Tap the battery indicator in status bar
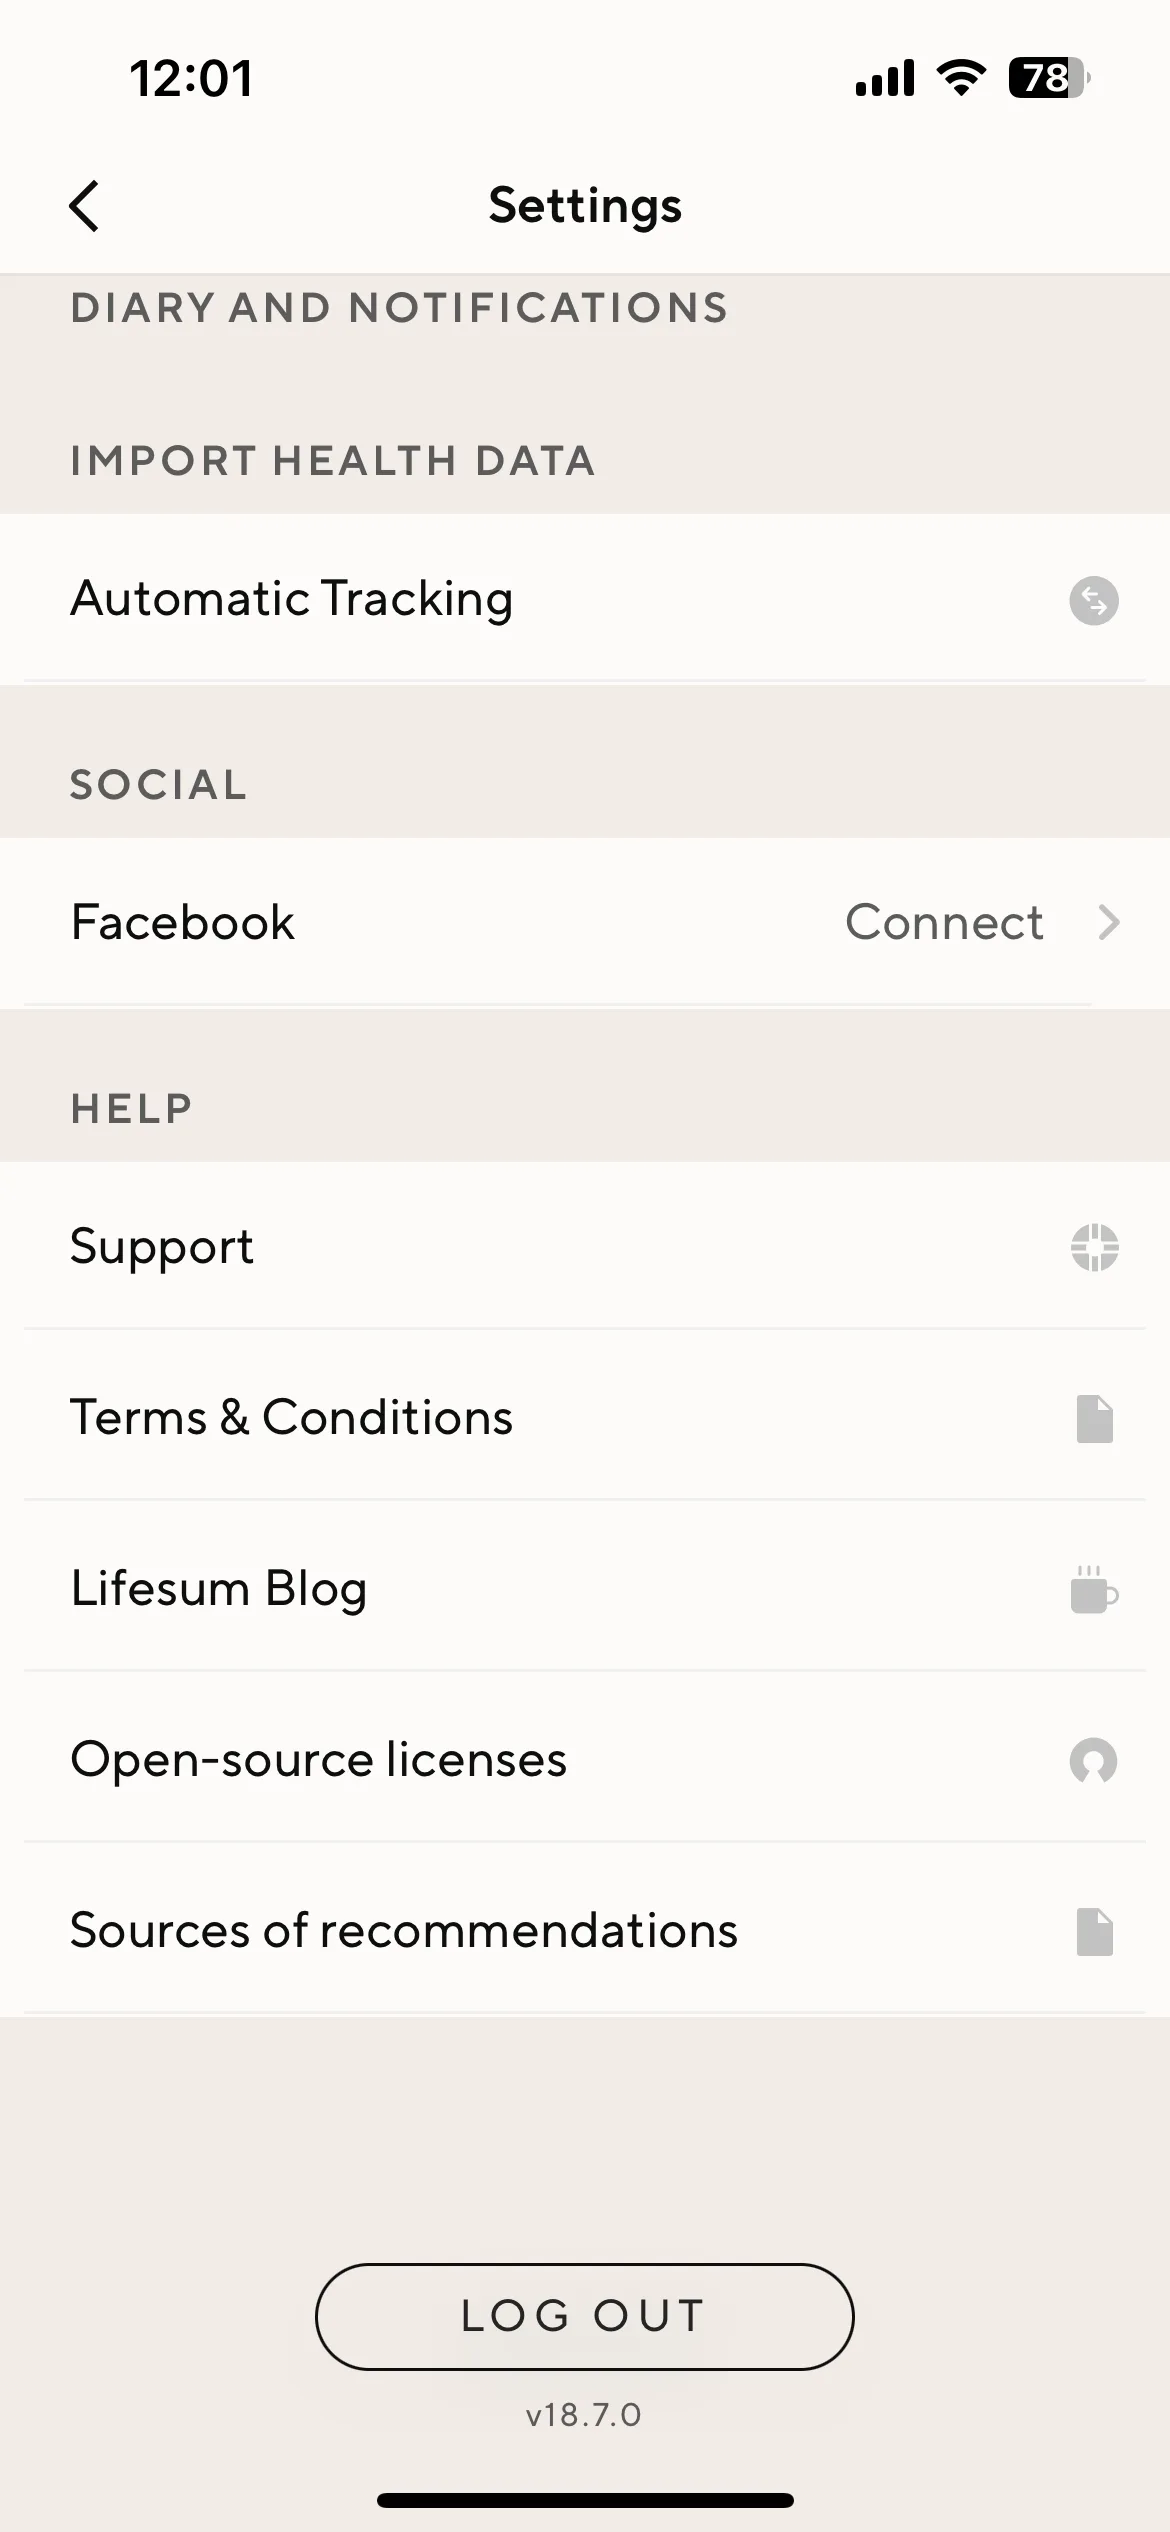This screenshot has width=1170, height=2532. (1049, 78)
